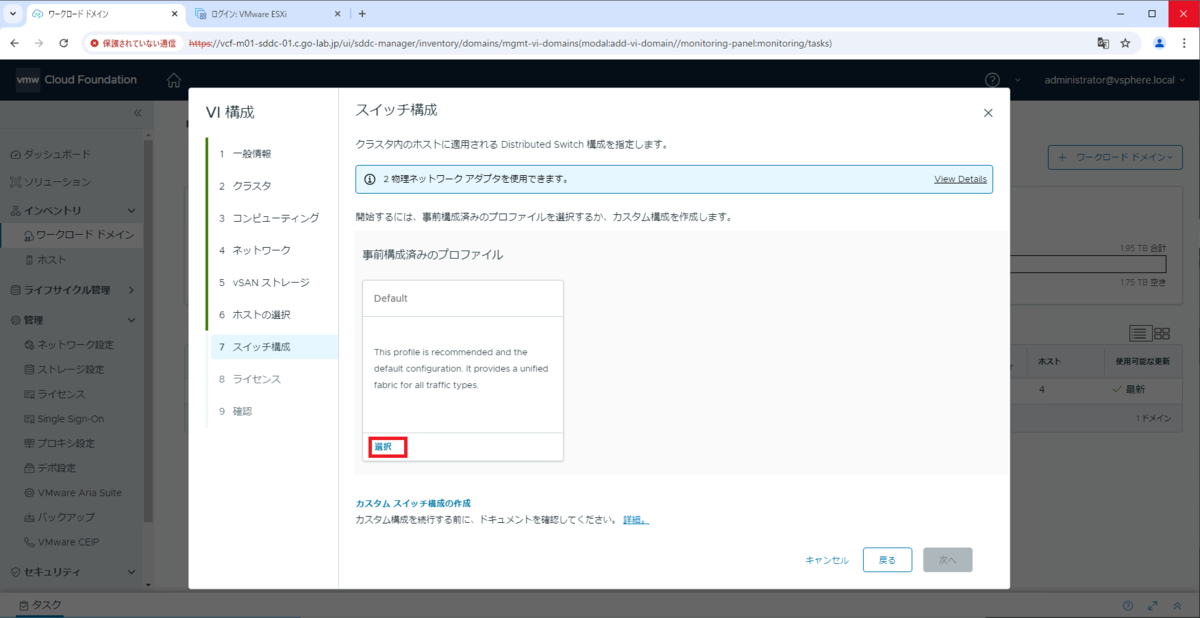
Task: Click the browser back arrow
Action: pyautogui.click(x=14, y=43)
